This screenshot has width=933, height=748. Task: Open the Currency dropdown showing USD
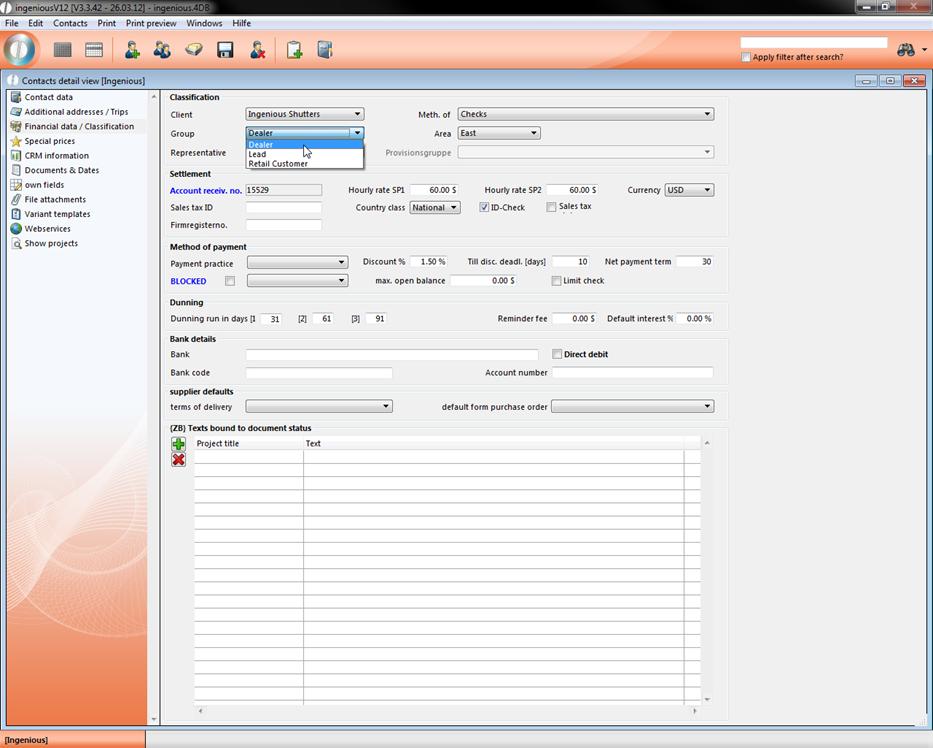click(689, 190)
